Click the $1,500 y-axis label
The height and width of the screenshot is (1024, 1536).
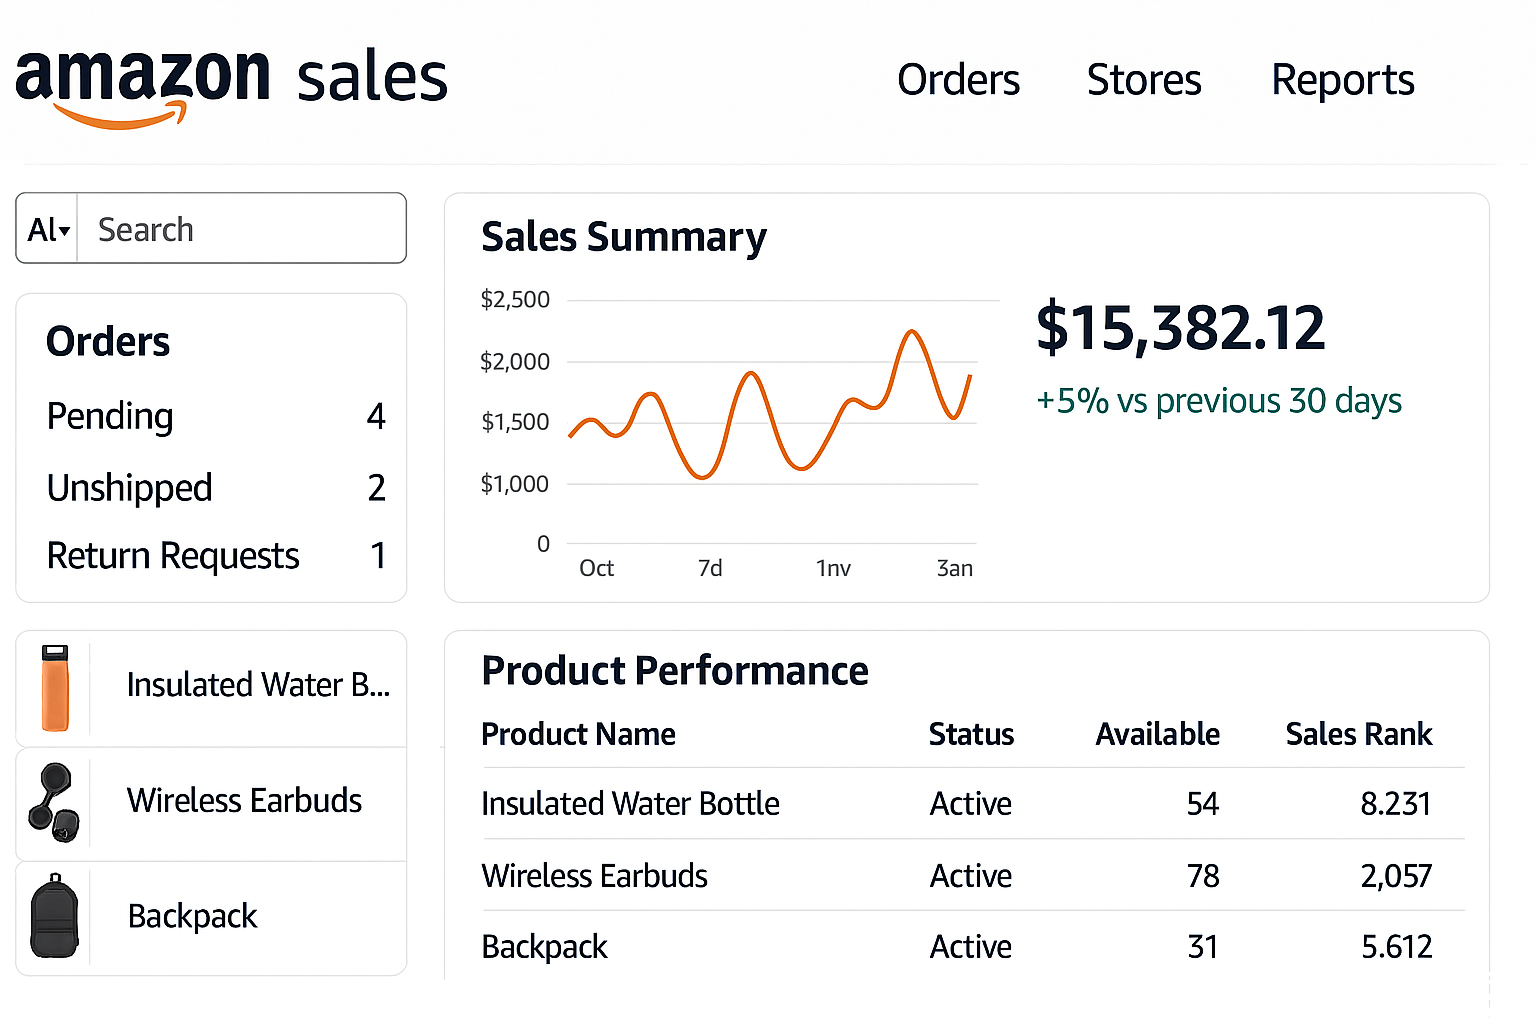[515, 422]
